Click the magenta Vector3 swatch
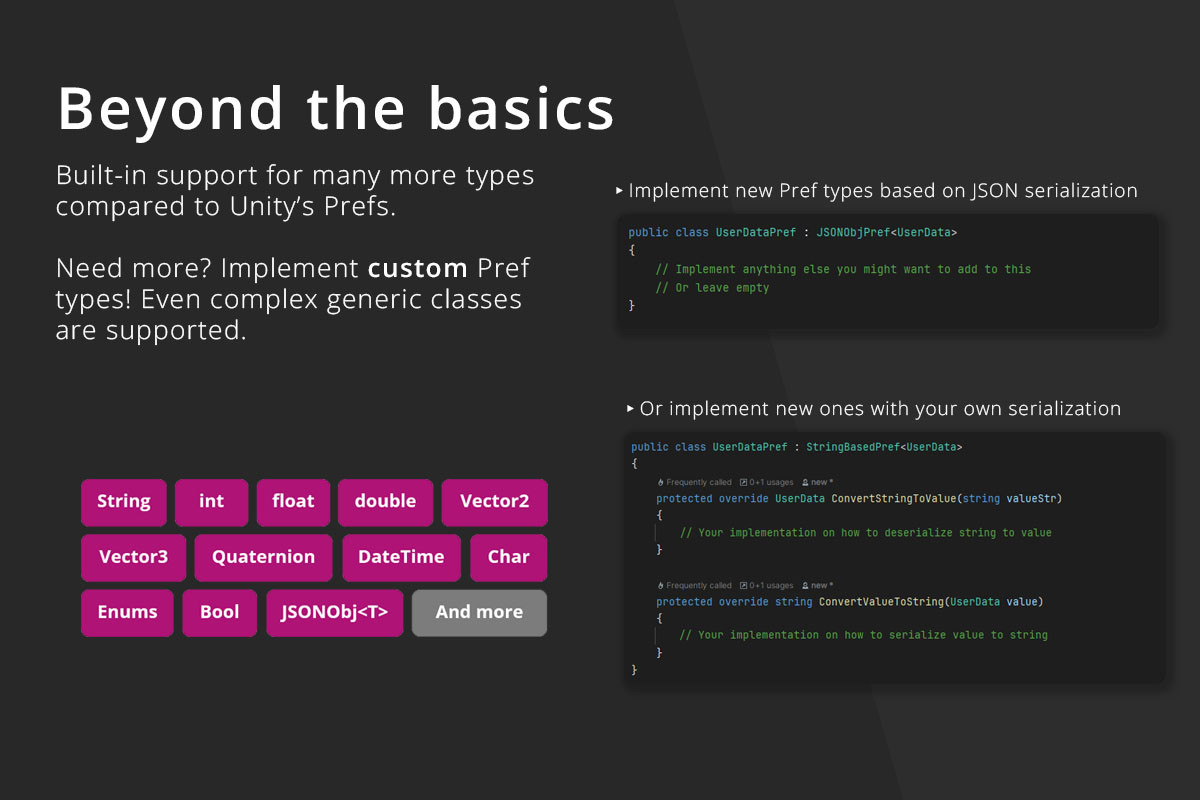The width and height of the screenshot is (1200, 800). point(133,557)
